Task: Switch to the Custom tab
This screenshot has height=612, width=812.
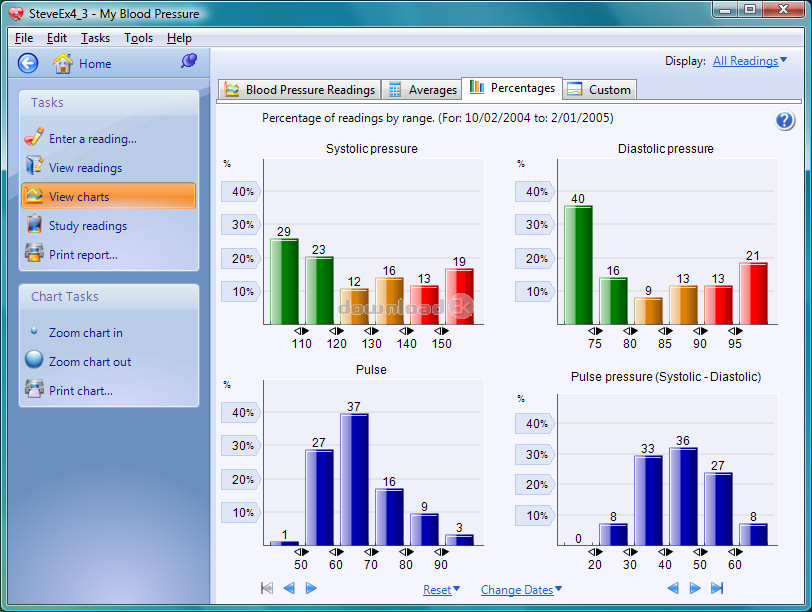Action: [x=599, y=90]
